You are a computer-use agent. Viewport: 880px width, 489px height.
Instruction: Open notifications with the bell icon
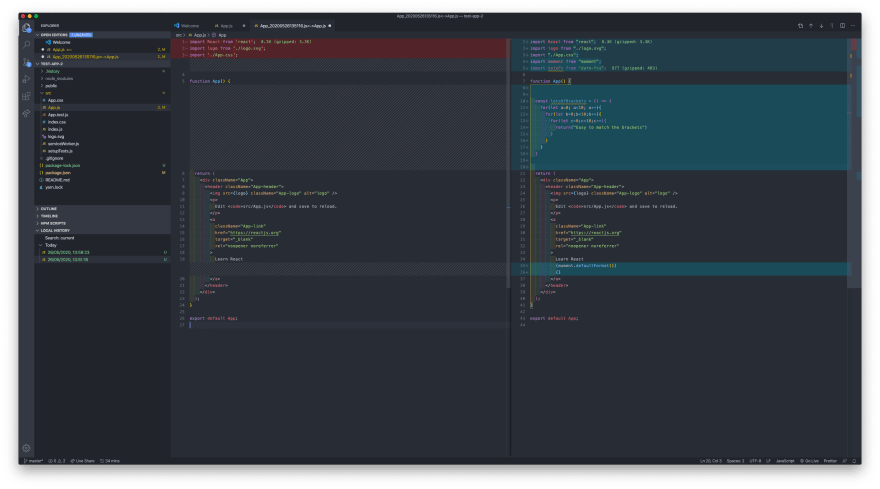click(854, 461)
